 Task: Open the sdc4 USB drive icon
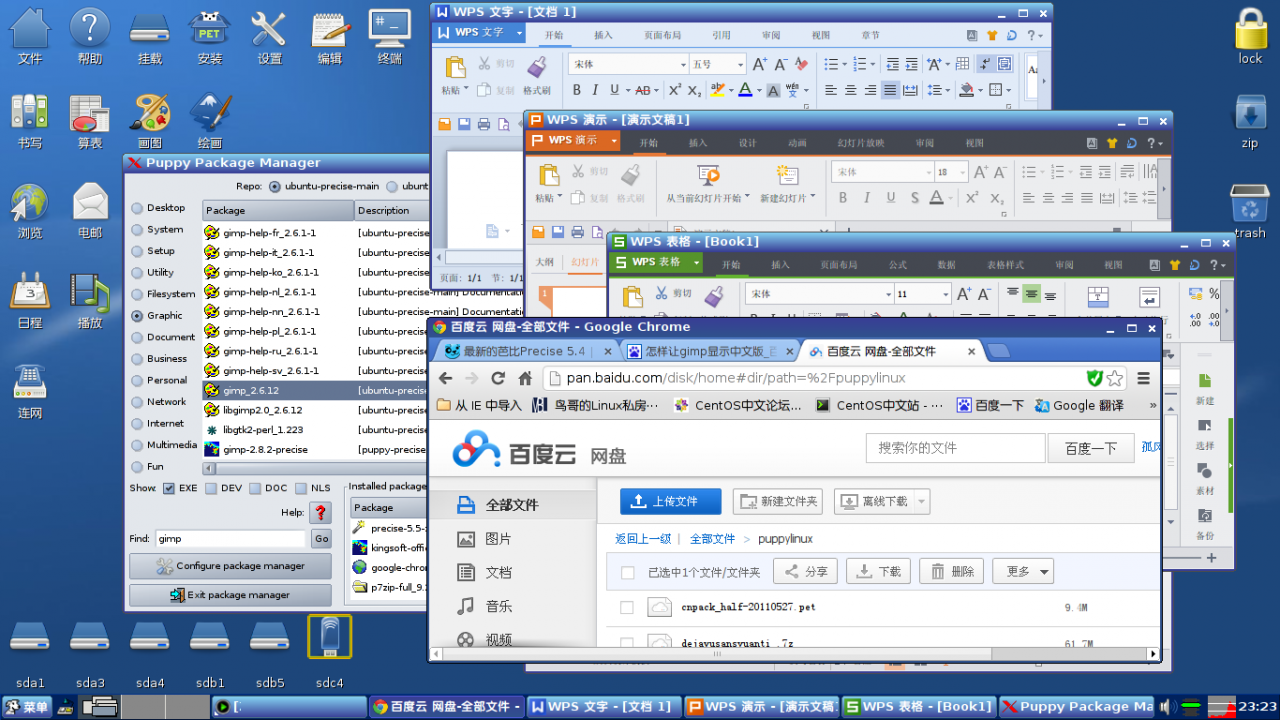[x=329, y=638]
